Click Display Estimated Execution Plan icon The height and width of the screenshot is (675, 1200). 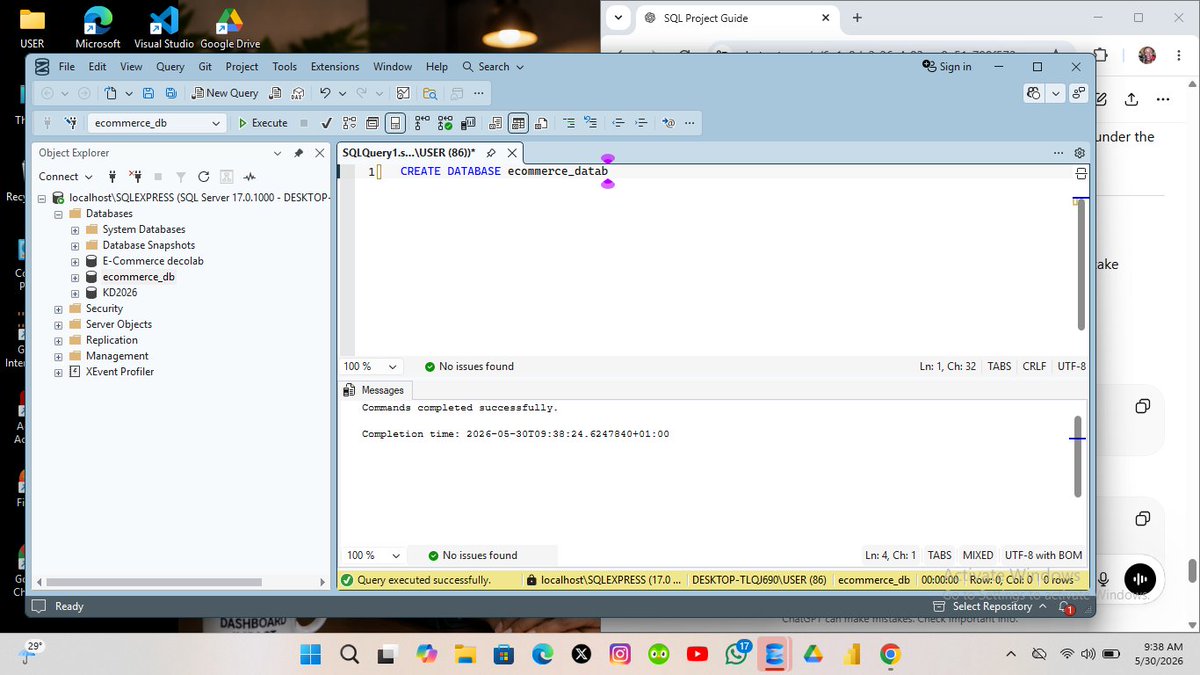[350, 123]
